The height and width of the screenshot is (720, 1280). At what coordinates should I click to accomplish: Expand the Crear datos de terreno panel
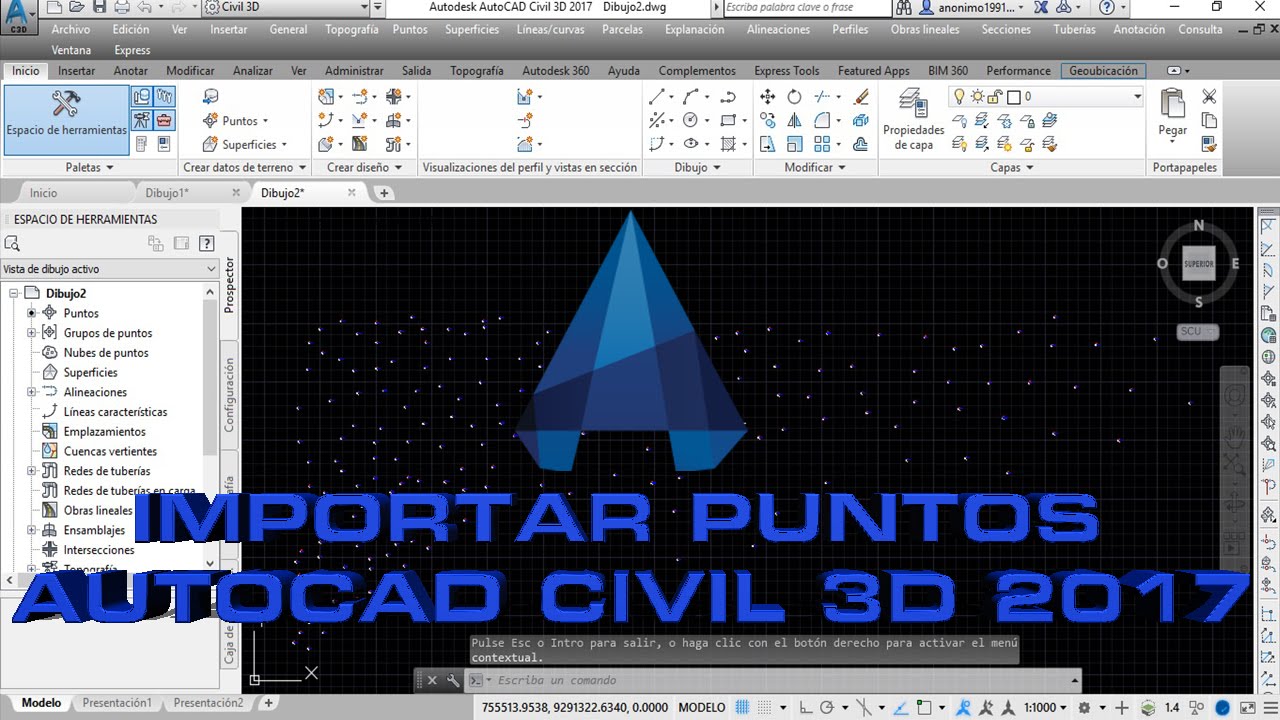(x=244, y=167)
